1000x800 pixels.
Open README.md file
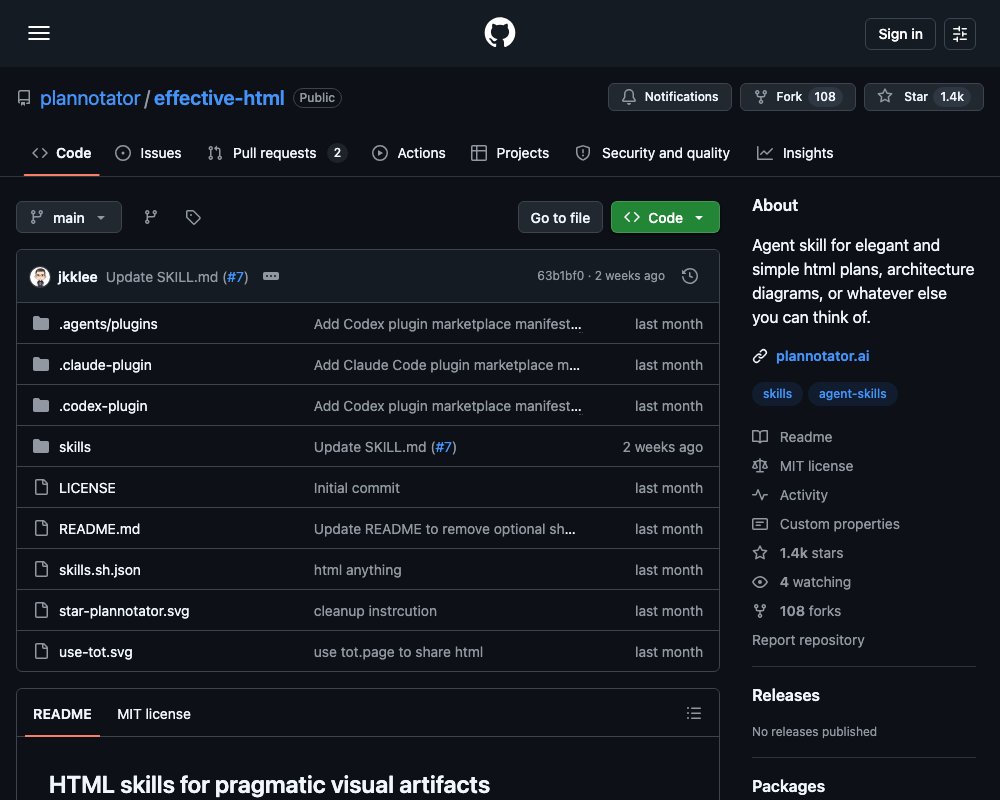(99, 529)
